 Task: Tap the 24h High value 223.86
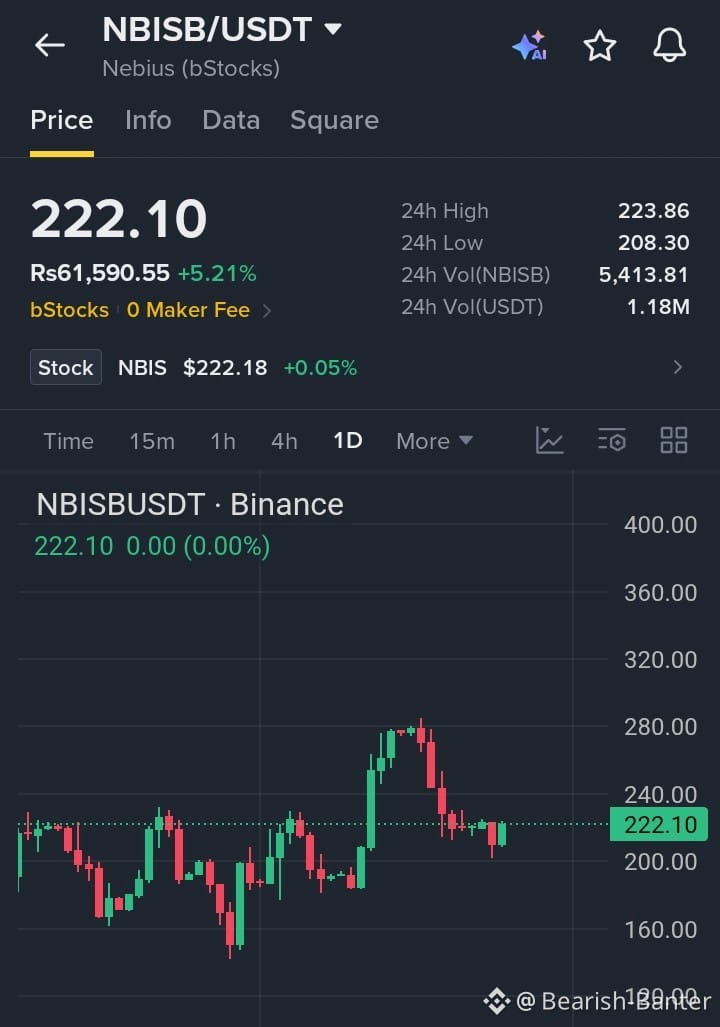[x=653, y=211]
